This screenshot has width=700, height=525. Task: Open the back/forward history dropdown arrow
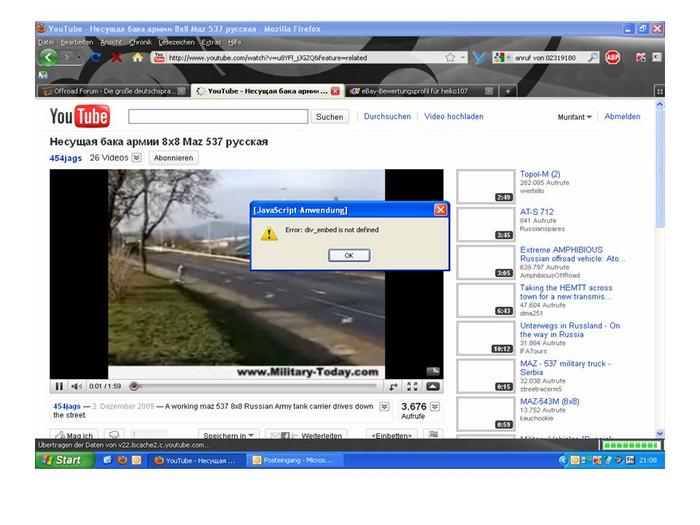click(x=79, y=58)
